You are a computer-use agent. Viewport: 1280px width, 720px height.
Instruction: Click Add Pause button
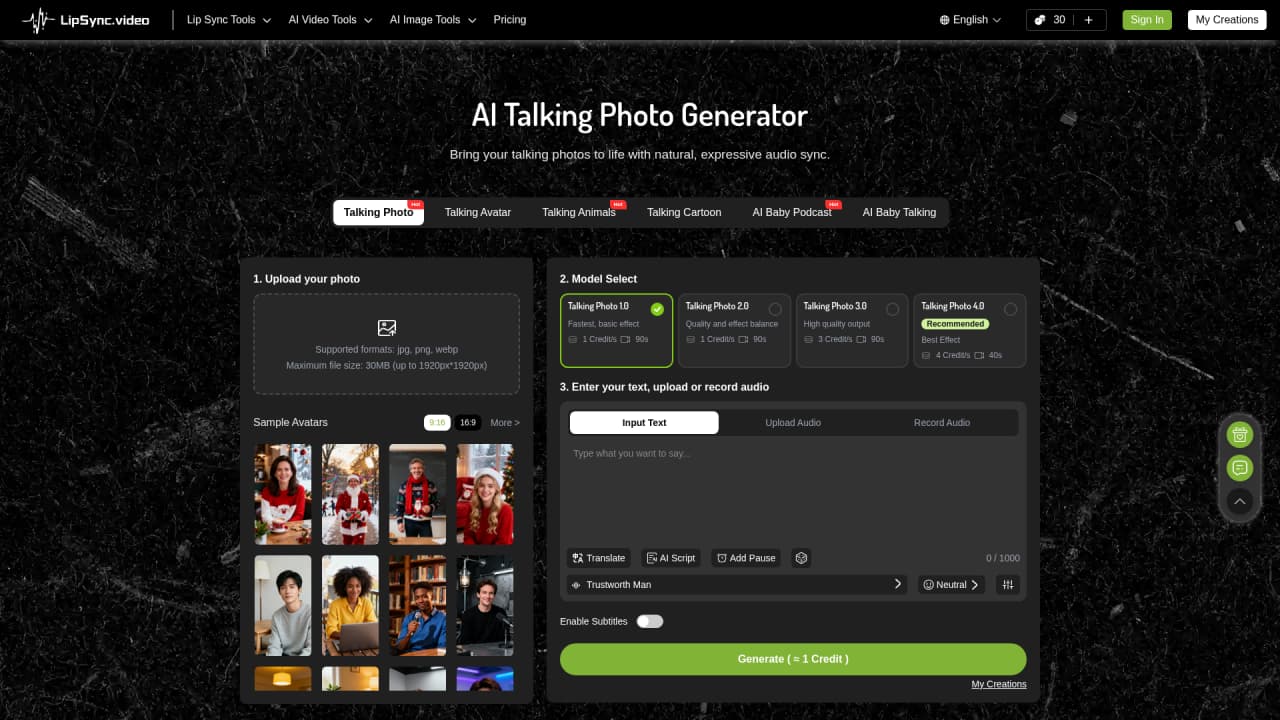tap(746, 558)
